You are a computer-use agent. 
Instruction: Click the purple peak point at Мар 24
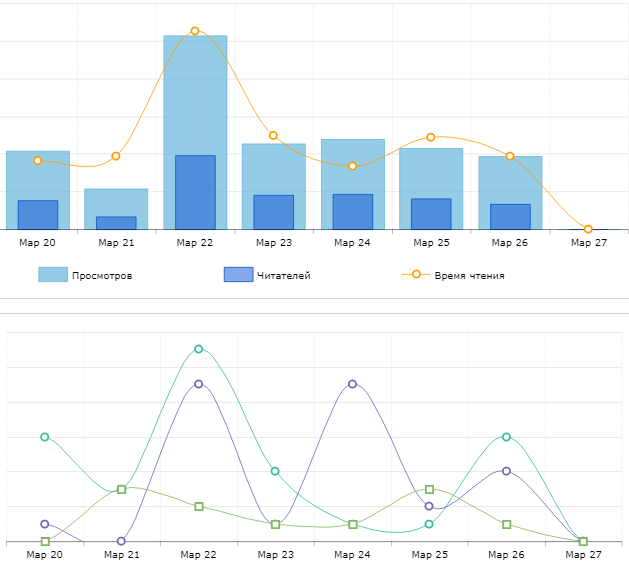[x=353, y=384]
